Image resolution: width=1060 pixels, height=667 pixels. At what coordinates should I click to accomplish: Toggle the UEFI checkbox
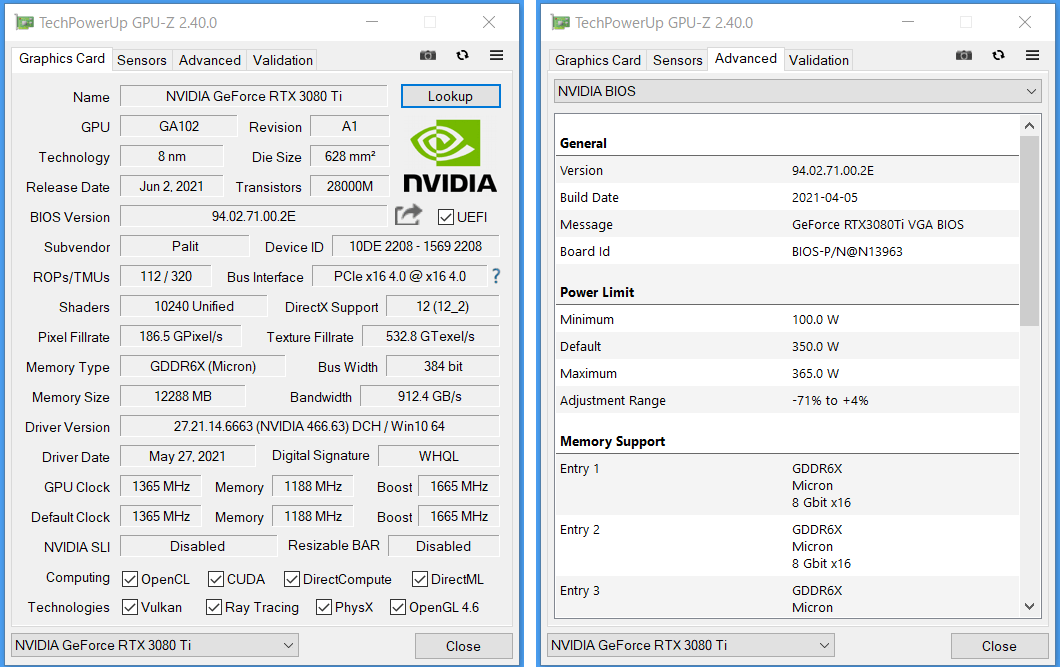[x=445, y=217]
